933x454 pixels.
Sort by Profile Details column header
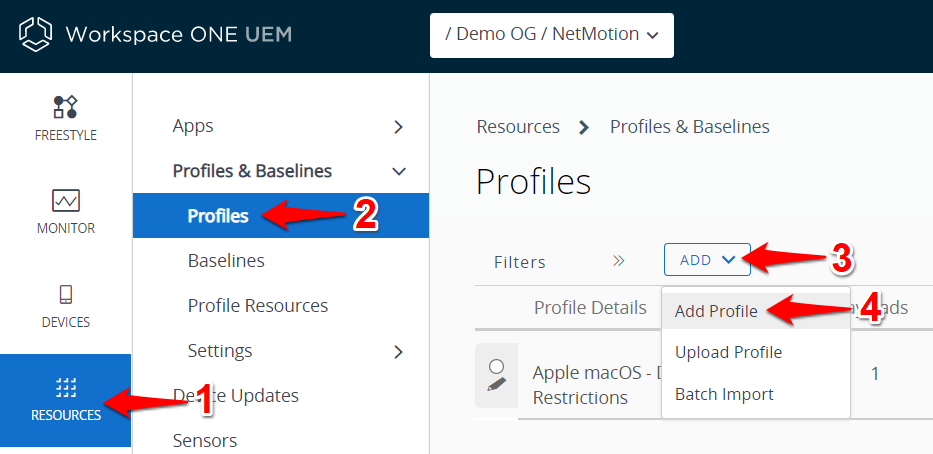590,308
